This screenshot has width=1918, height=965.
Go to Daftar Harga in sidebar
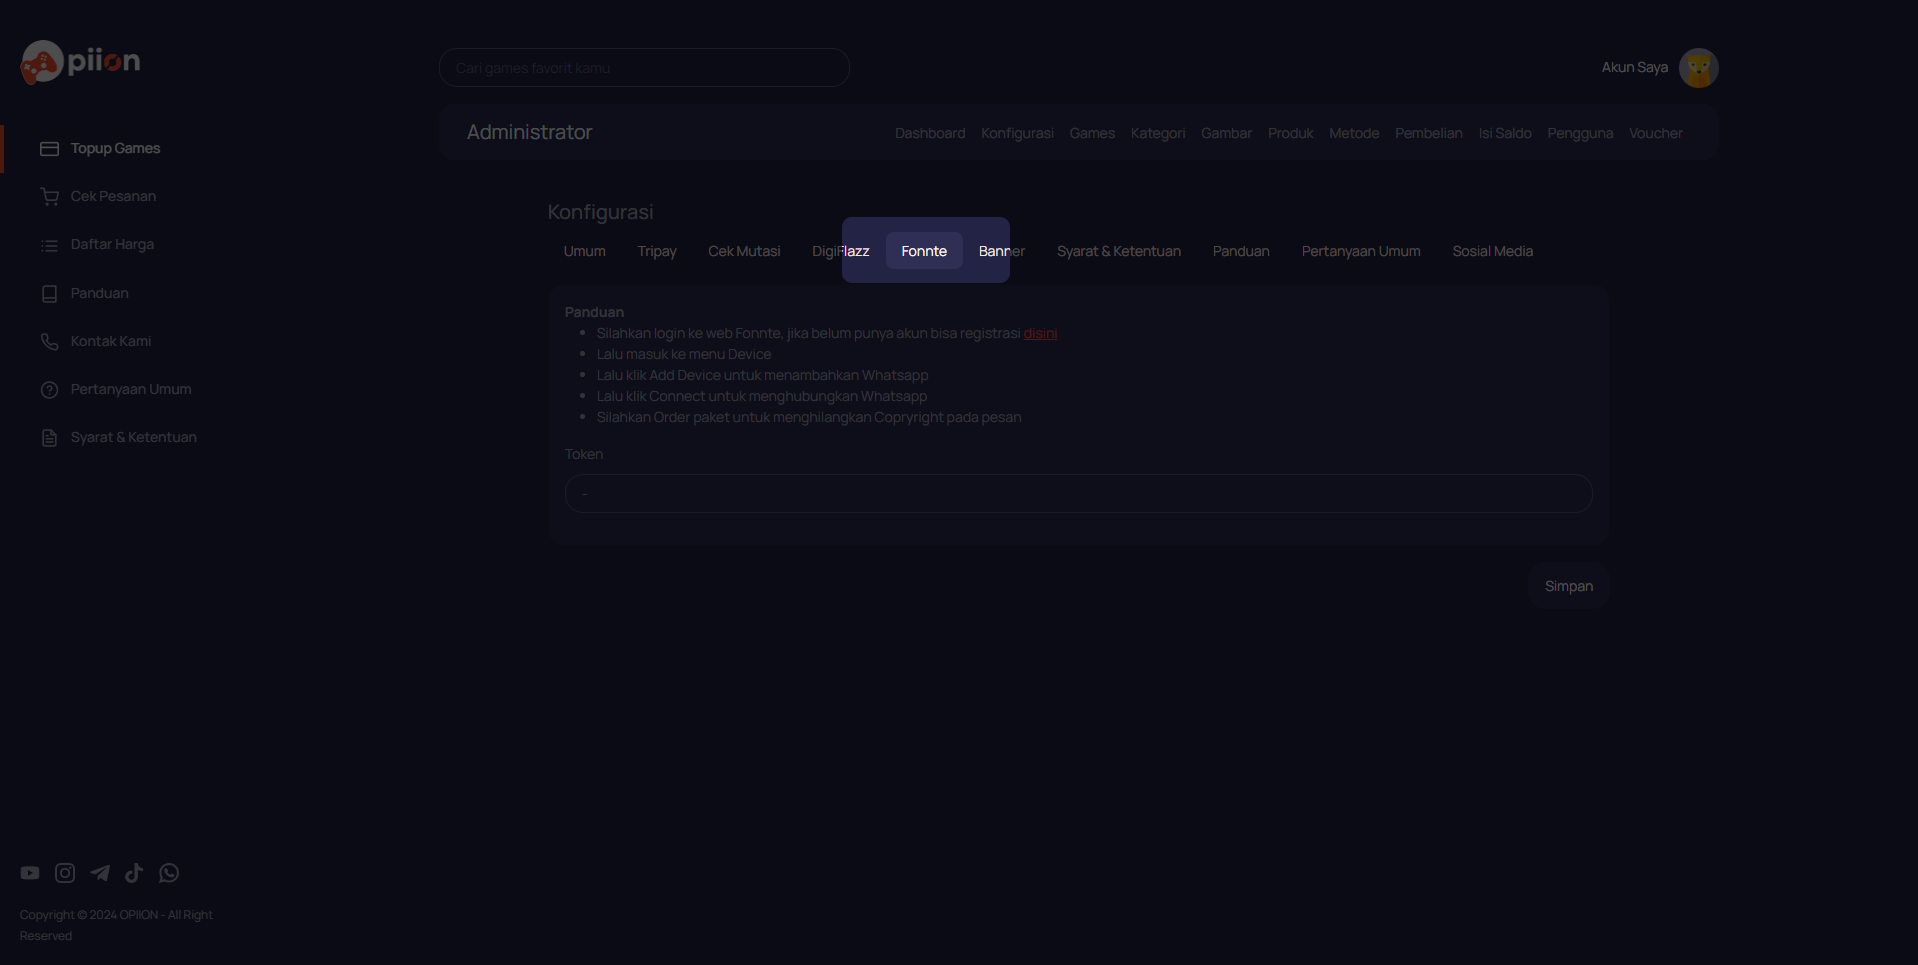point(112,244)
